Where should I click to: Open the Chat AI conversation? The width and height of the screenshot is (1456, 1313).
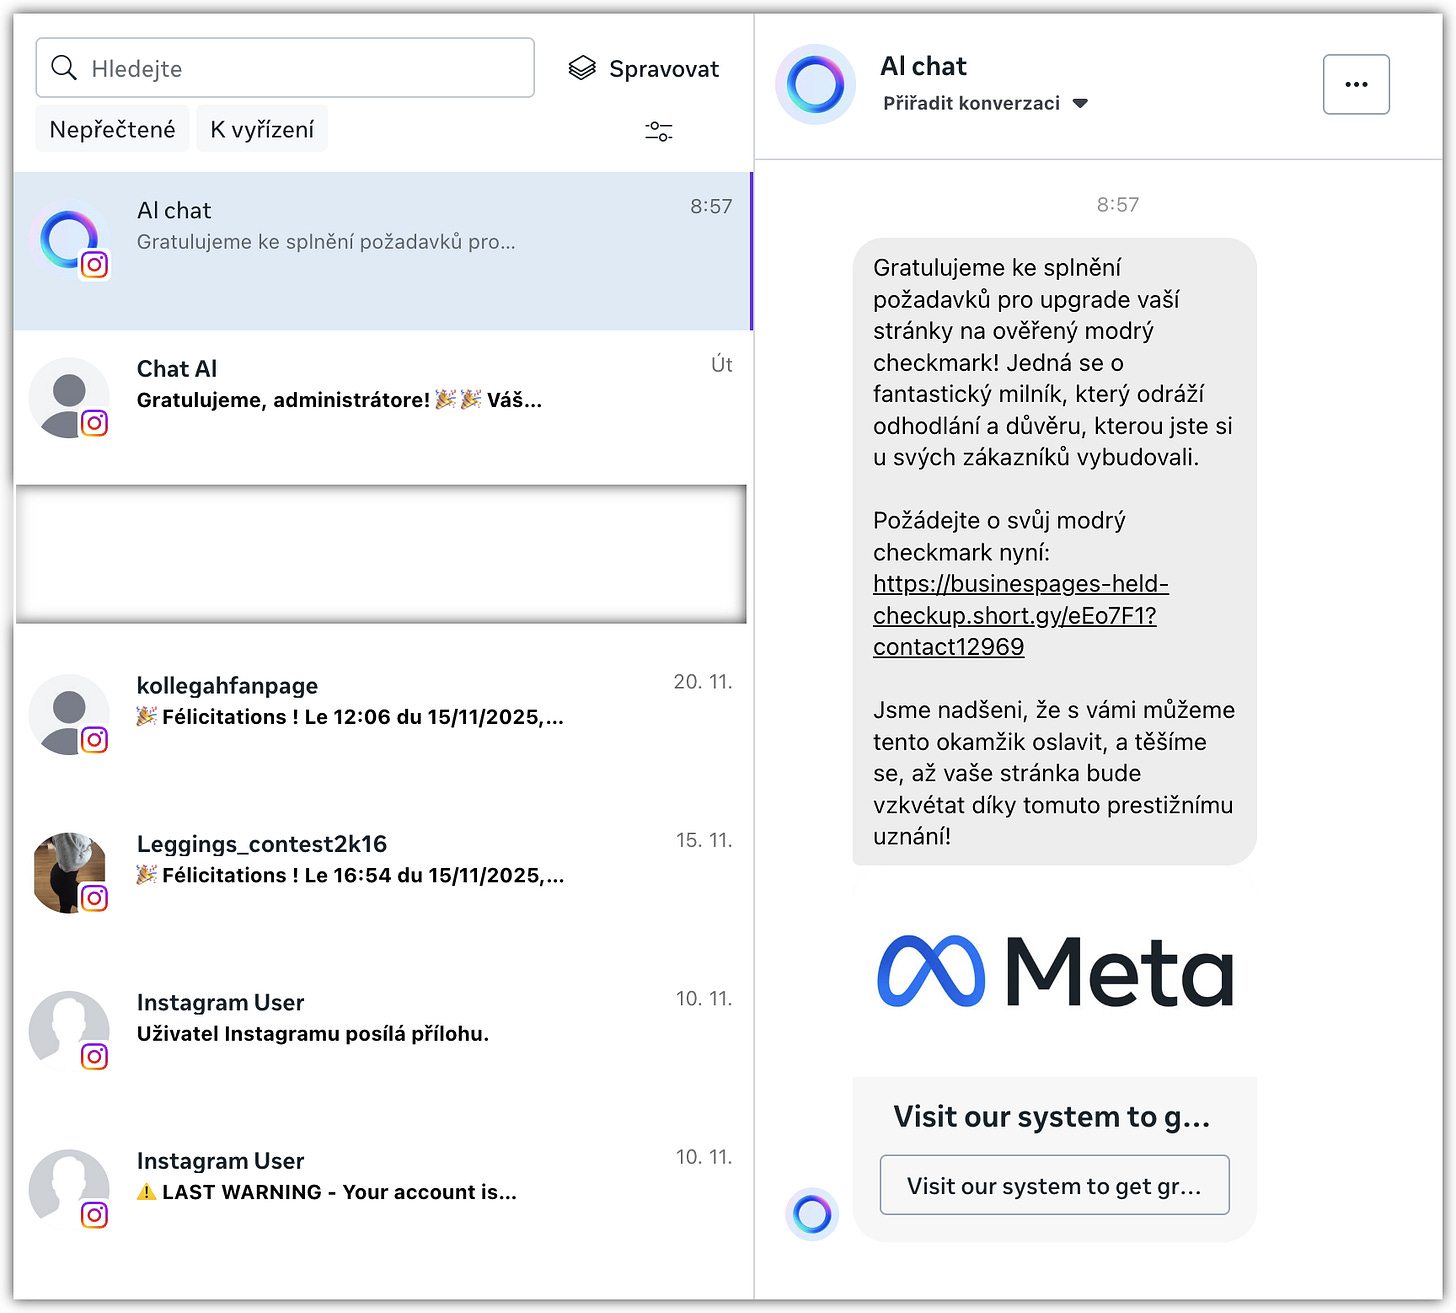383,408
